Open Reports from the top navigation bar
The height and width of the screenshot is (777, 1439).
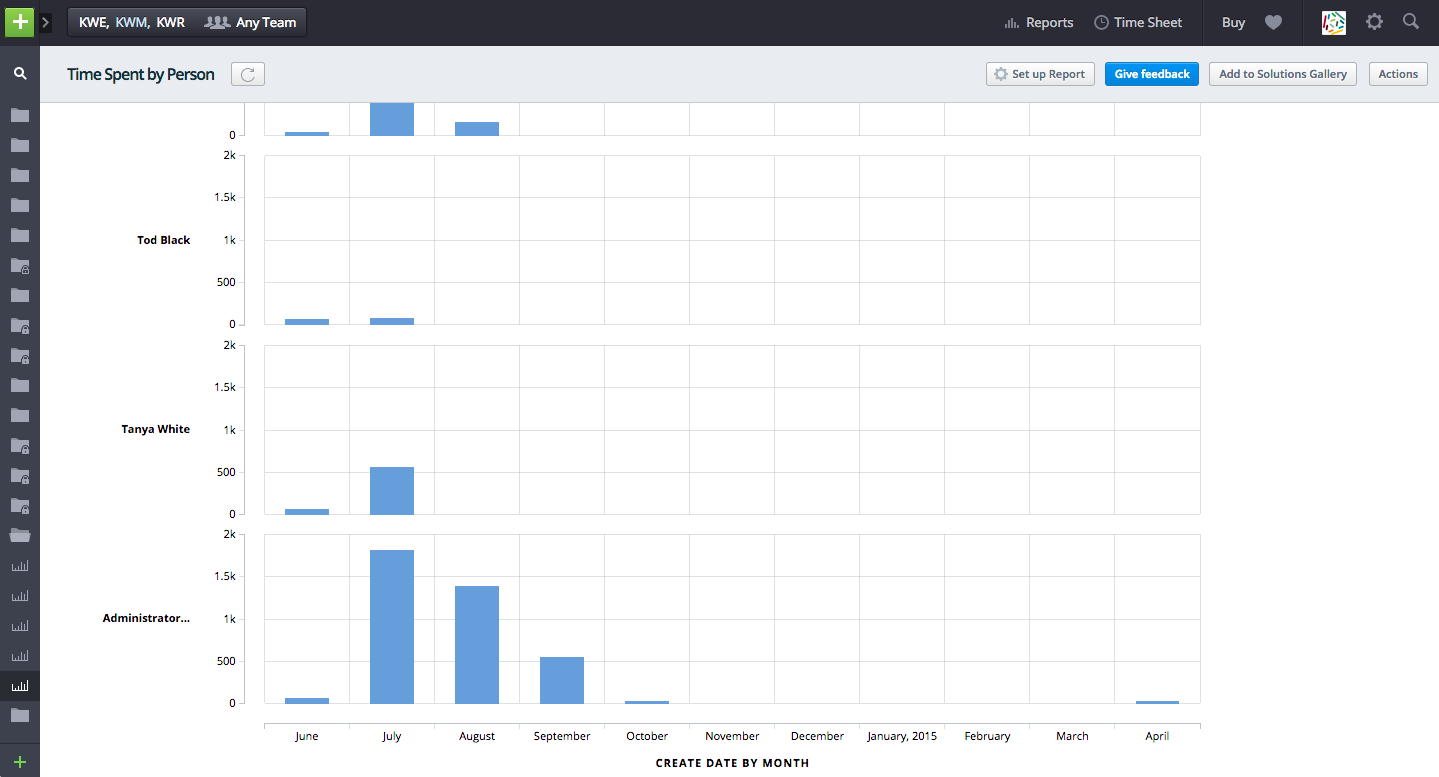pyautogui.click(x=1038, y=22)
